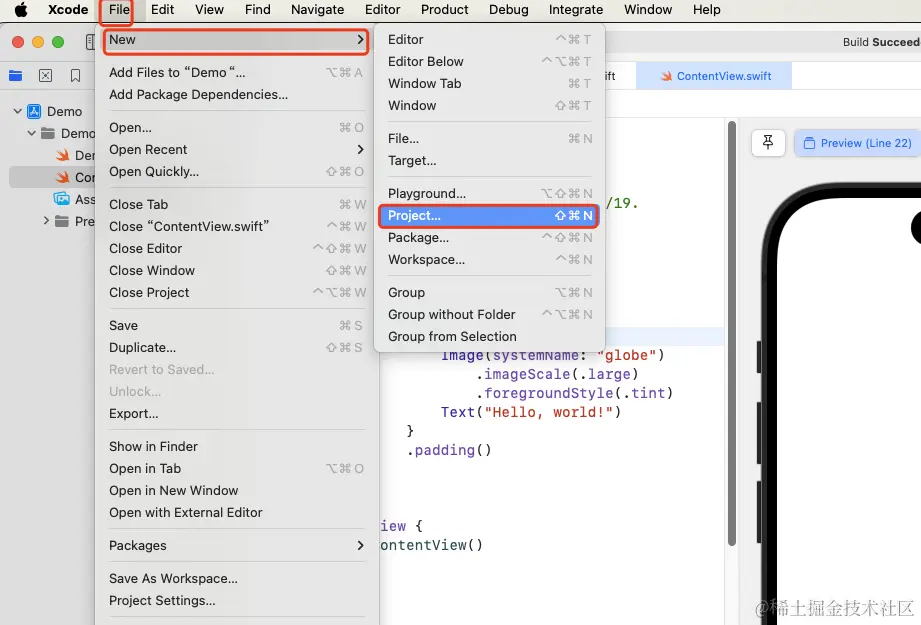The width and height of the screenshot is (921, 625).
Task: Collapse the Demo project root
Action: coord(18,111)
